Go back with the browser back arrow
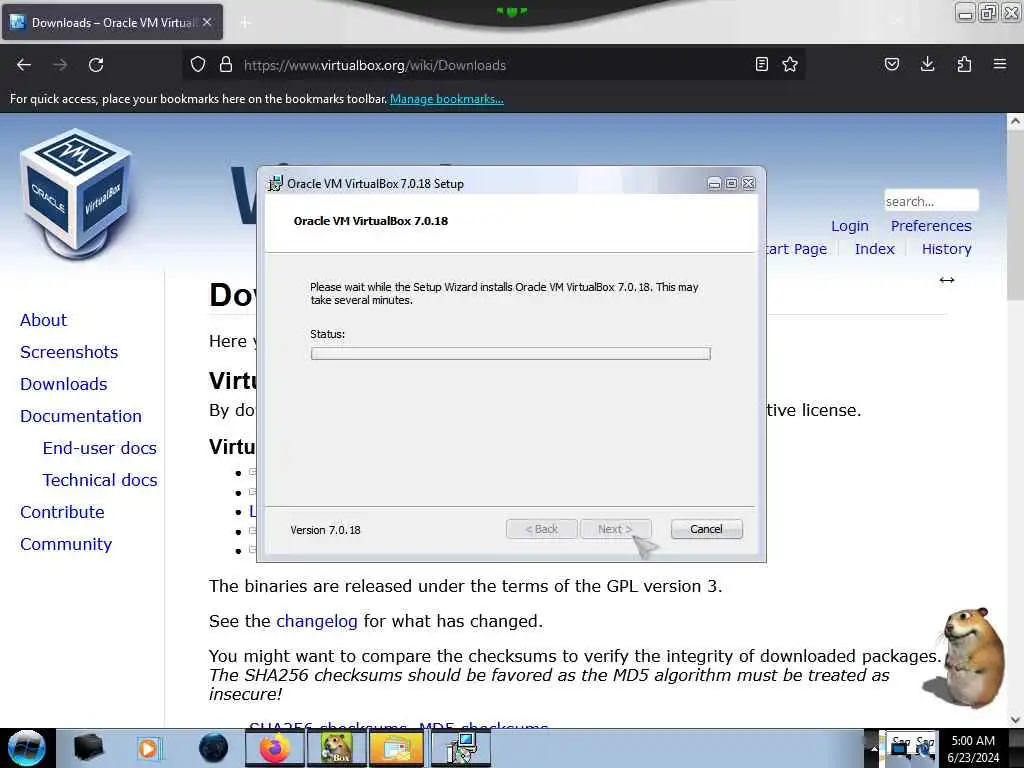This screenshot has height=768, width=1024. 24,65
